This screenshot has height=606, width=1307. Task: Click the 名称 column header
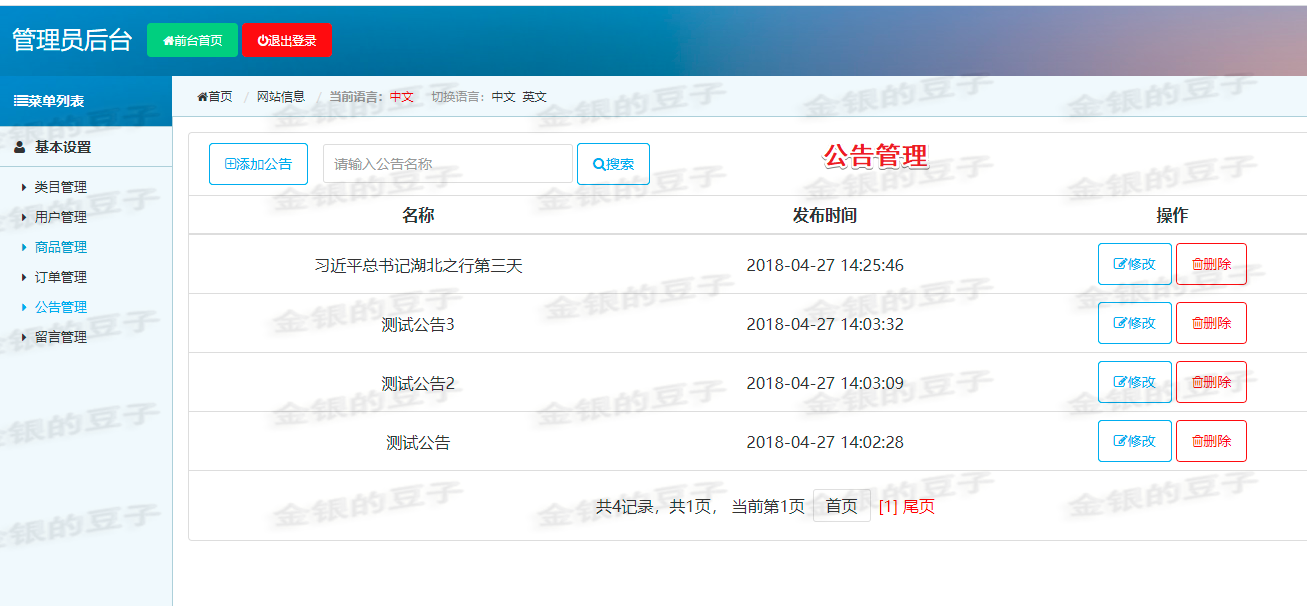pos(418,215)
